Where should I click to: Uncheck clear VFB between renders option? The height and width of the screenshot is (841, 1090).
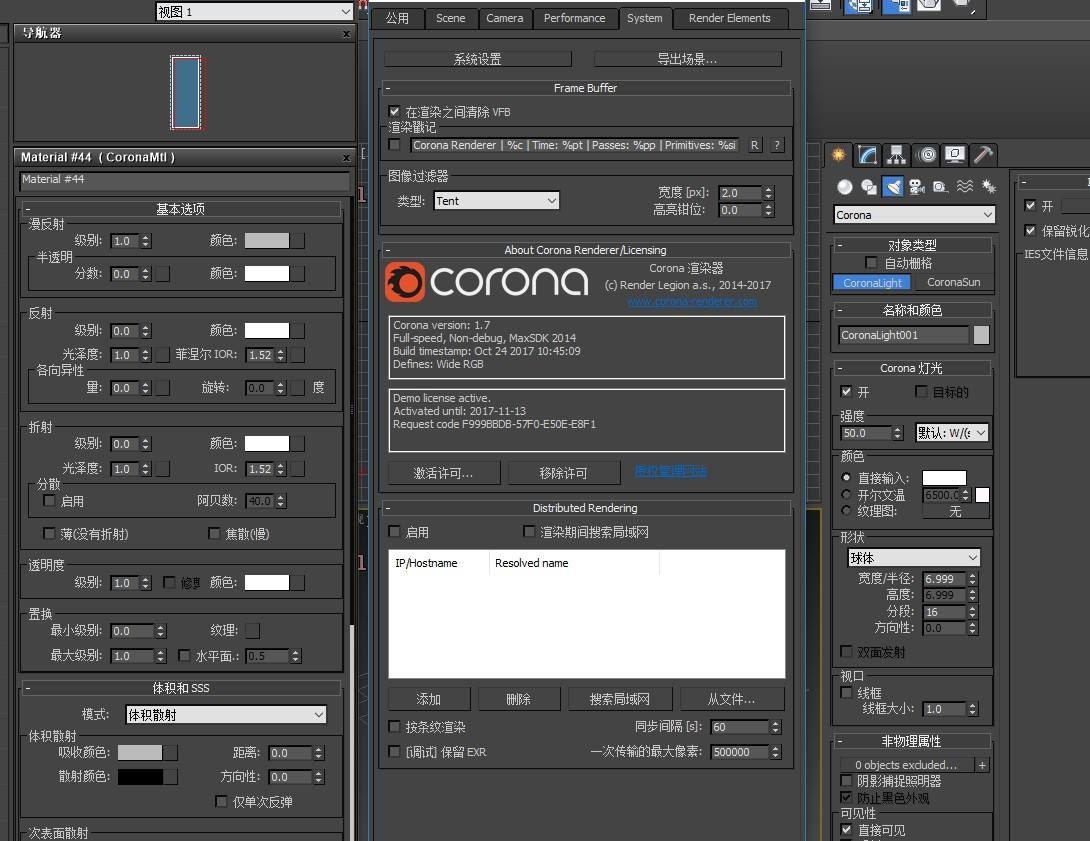tap(394, 111)
